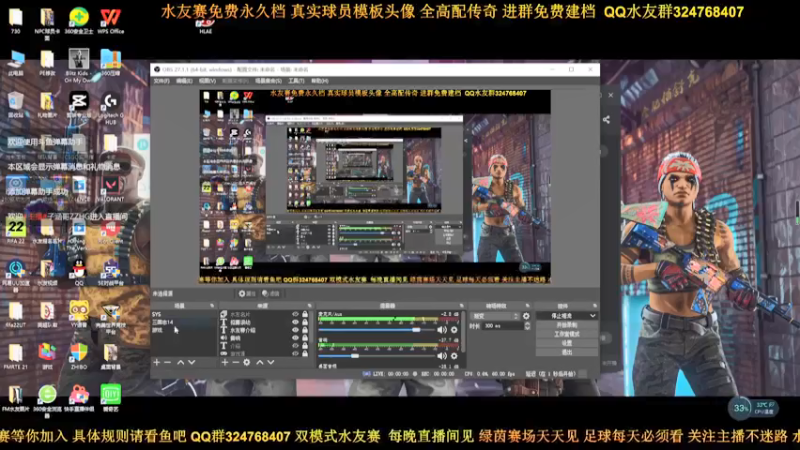Open the 视图(V) menu in OBS
800x450 pixels.
coord(207,81)
